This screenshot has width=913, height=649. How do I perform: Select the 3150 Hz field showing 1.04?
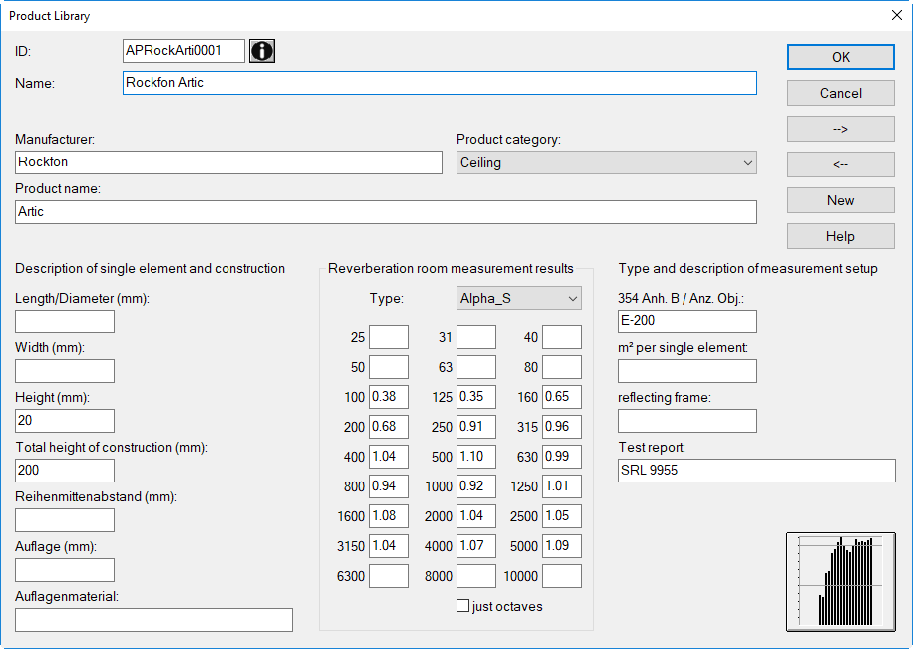pos(389,546)
